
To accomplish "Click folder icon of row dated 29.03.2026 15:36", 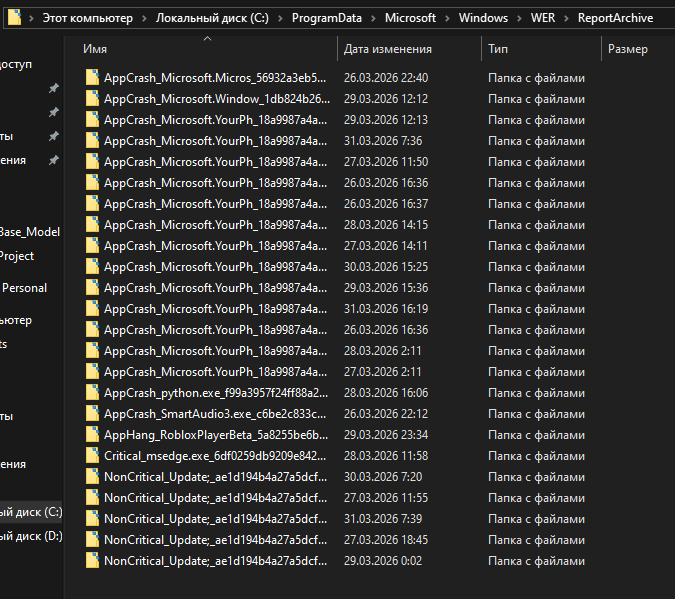I will pos(92,288).
